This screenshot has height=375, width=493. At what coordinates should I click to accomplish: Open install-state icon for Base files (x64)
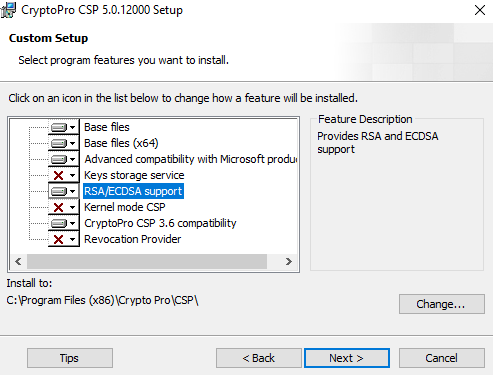click(64, 143)
